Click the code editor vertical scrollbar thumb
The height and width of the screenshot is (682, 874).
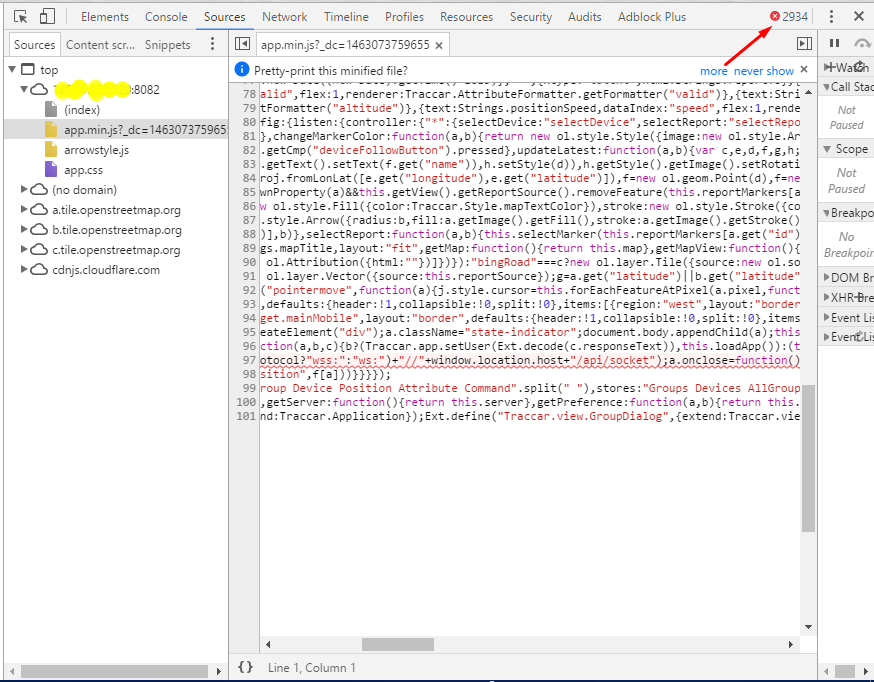point(808,457)
